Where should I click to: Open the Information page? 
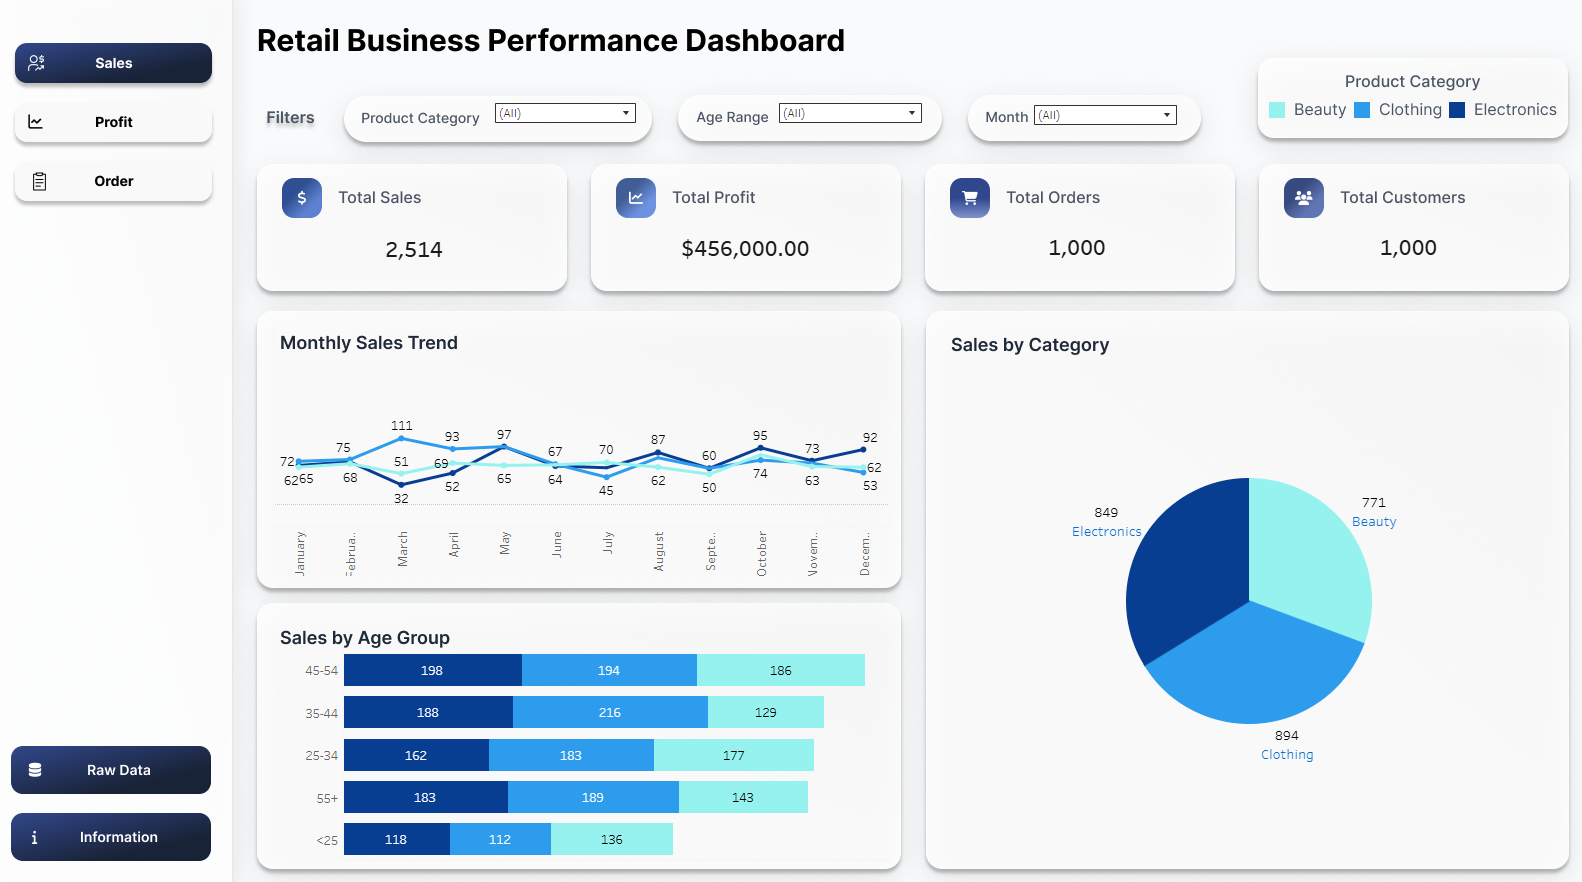click(x=111, y=837)
